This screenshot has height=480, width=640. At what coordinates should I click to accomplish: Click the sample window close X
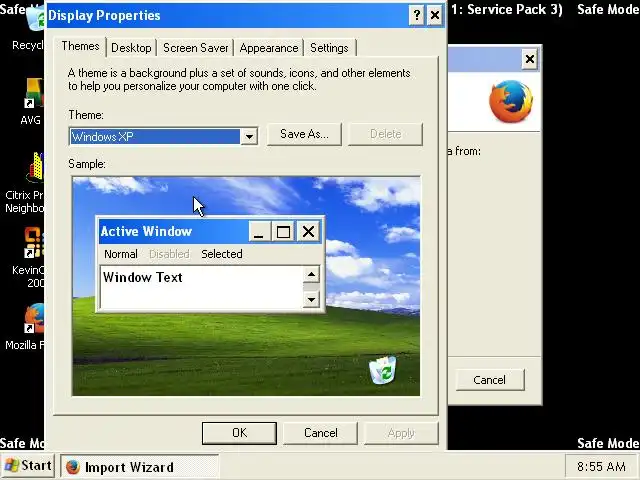[309, 232]
